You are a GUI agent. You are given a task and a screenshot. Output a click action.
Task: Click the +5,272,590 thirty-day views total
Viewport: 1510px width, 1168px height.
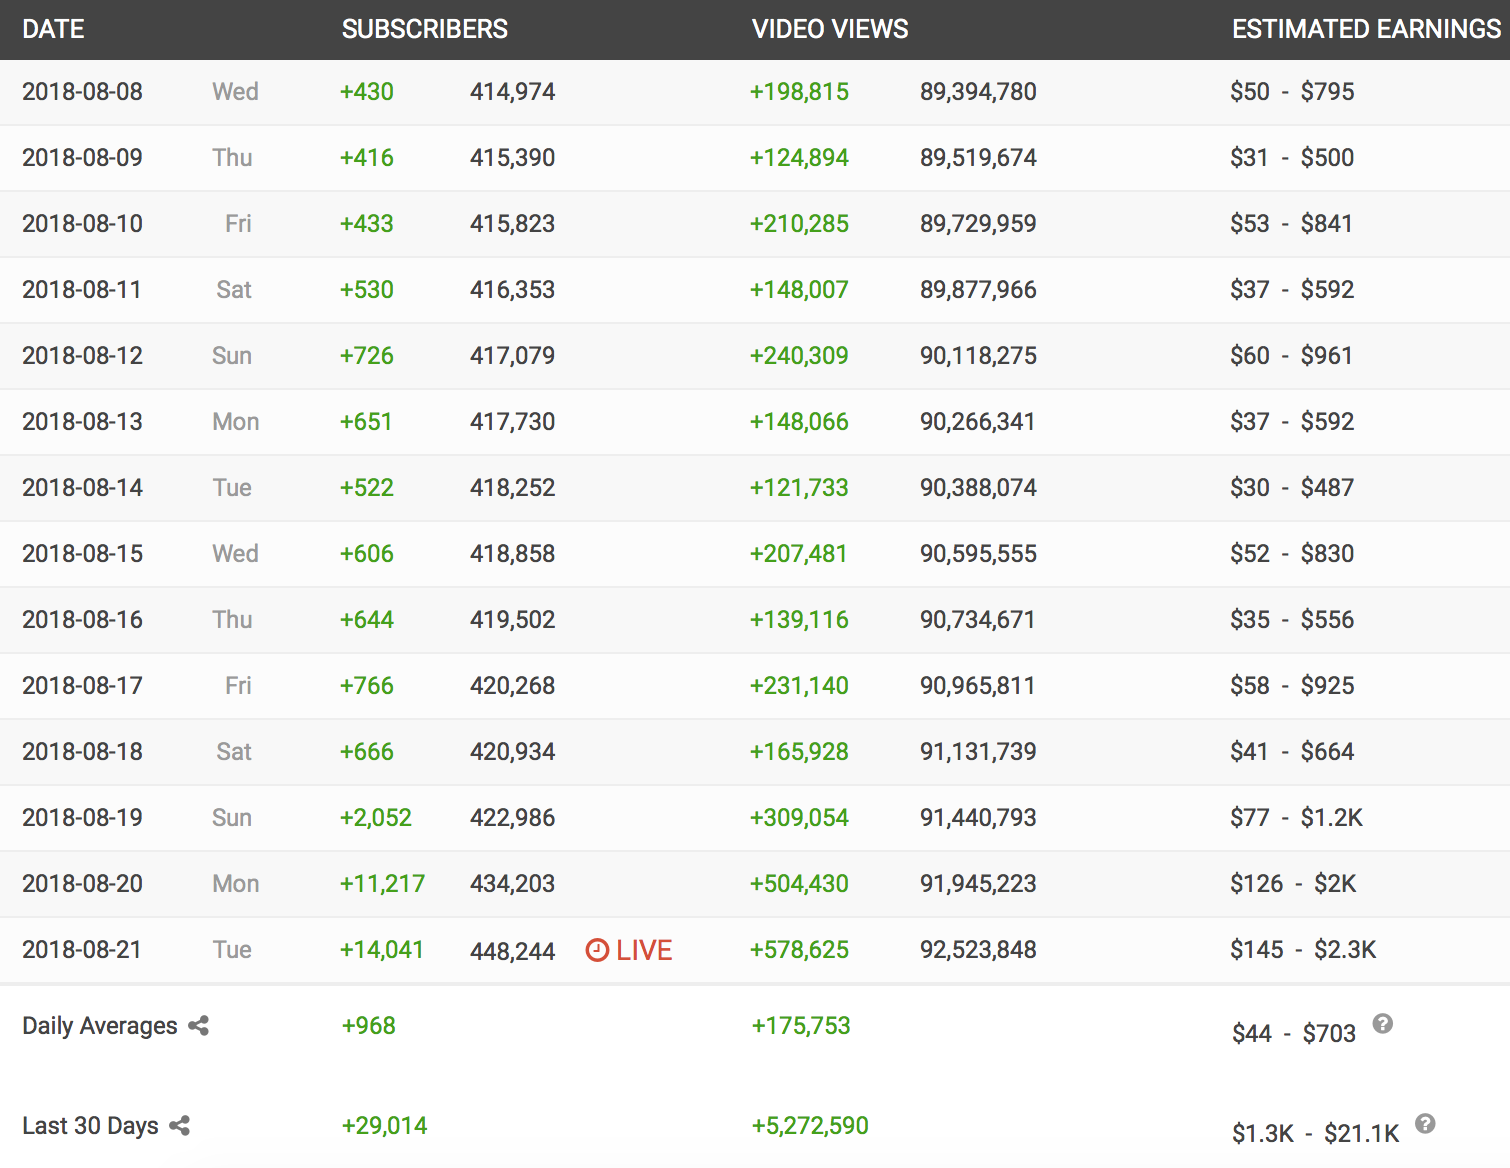[810, 1126]
